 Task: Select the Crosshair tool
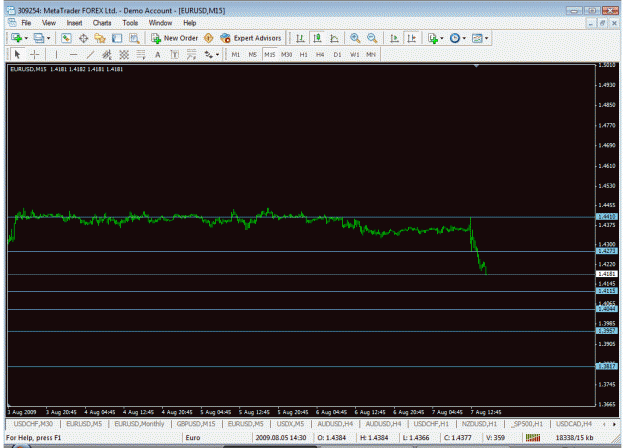point(35,54)
